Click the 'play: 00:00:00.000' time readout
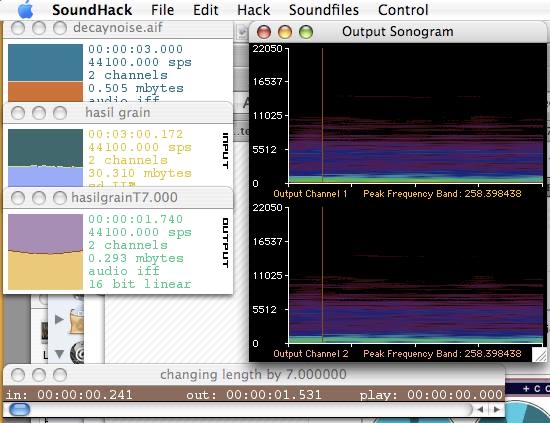The image size is (550, 423). pos(431,395)
